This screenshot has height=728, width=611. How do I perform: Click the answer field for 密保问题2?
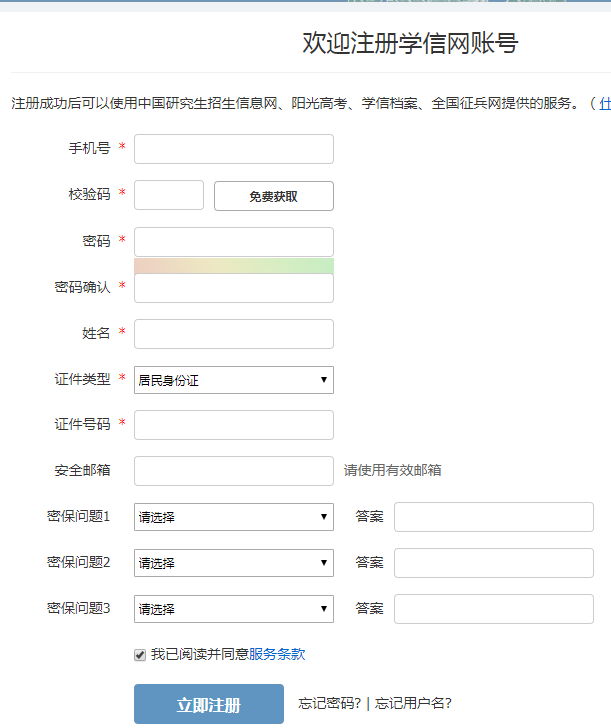pos(493,563)
